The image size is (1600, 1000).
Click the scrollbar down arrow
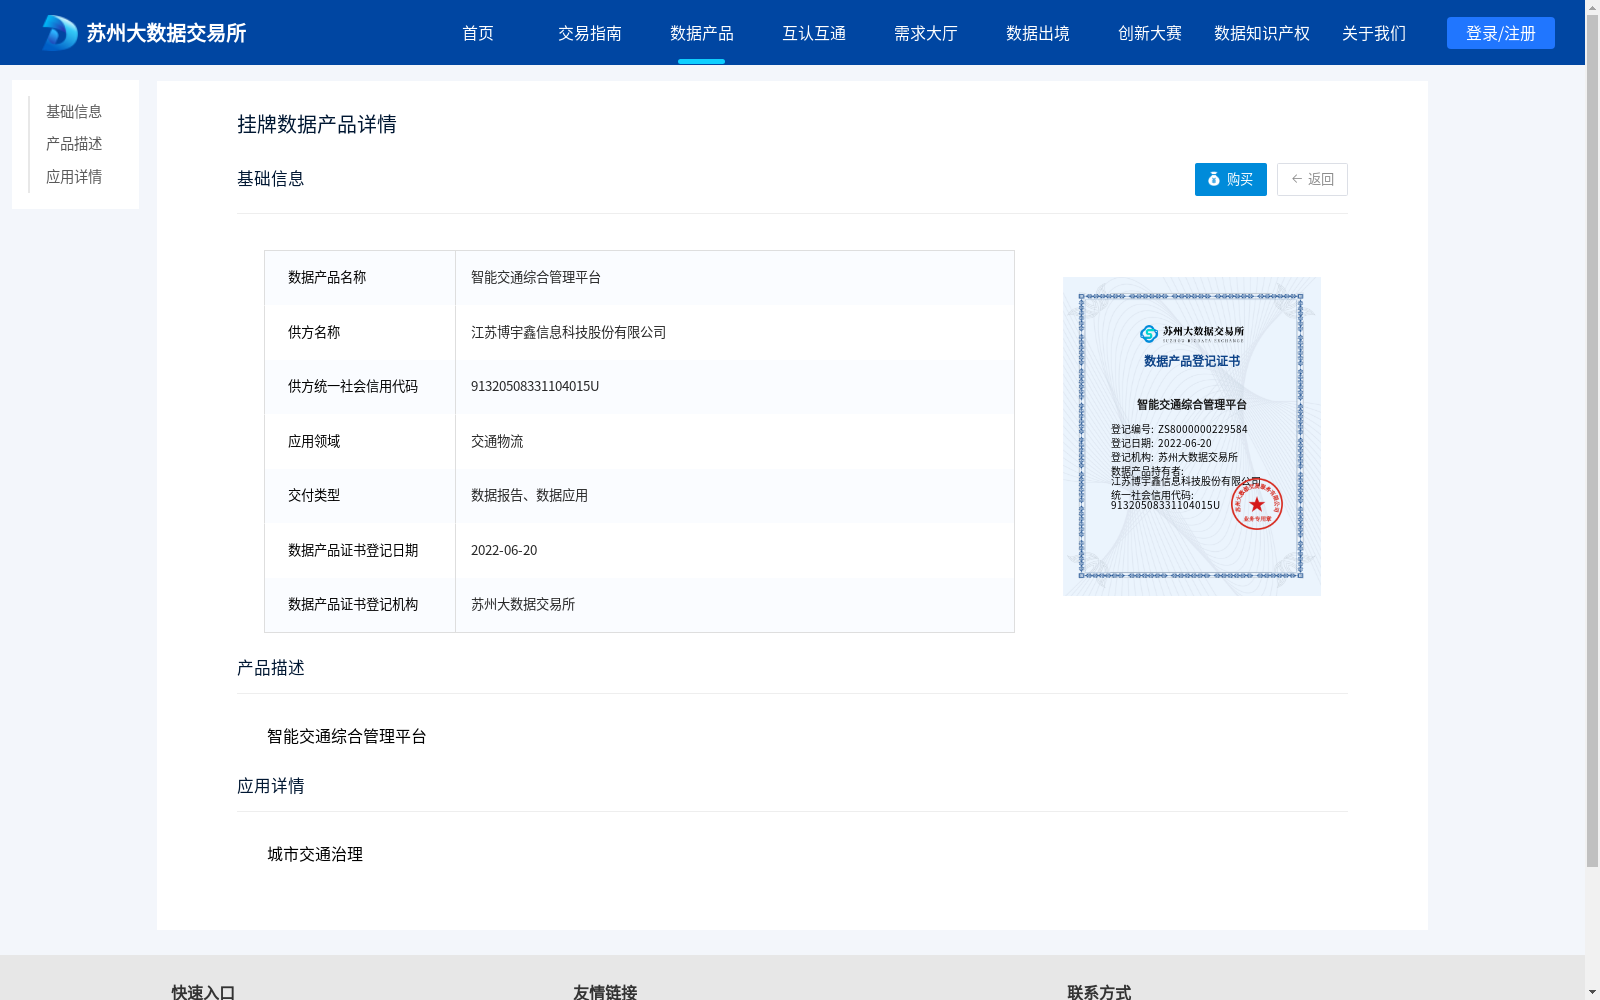pyautogui.click(x=1592, y=991)
